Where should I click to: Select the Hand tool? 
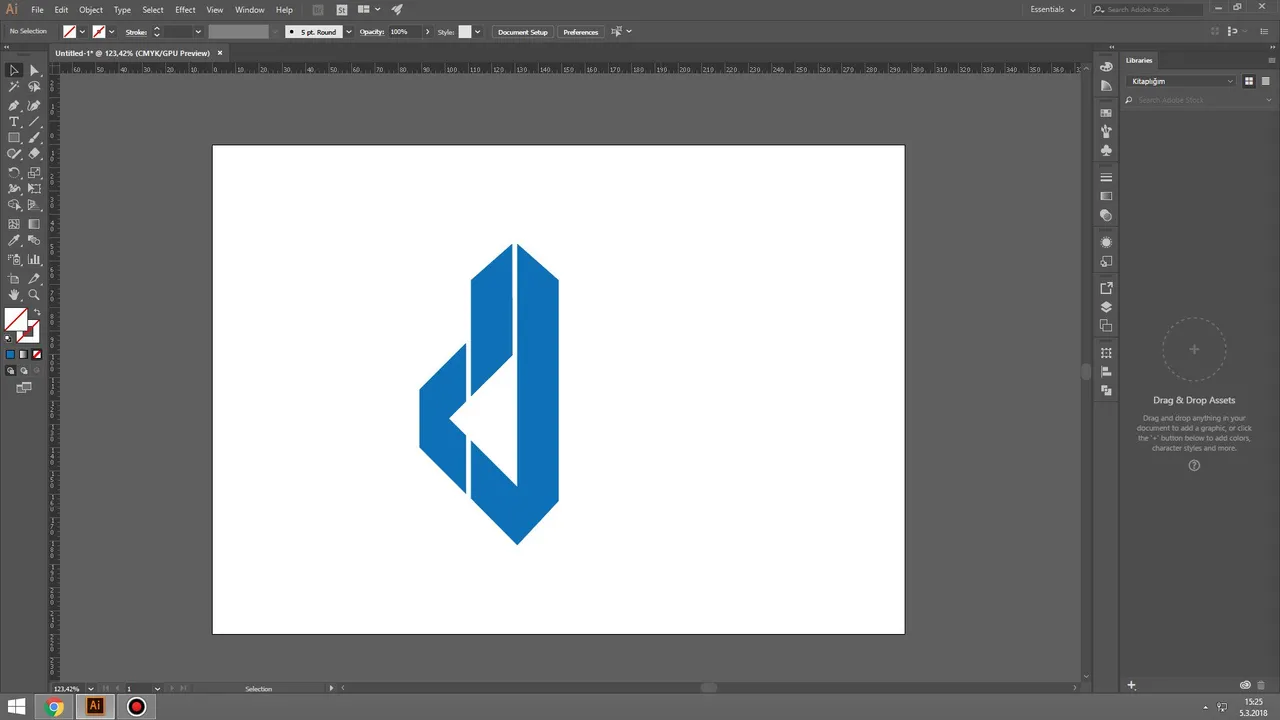(14, 295)
